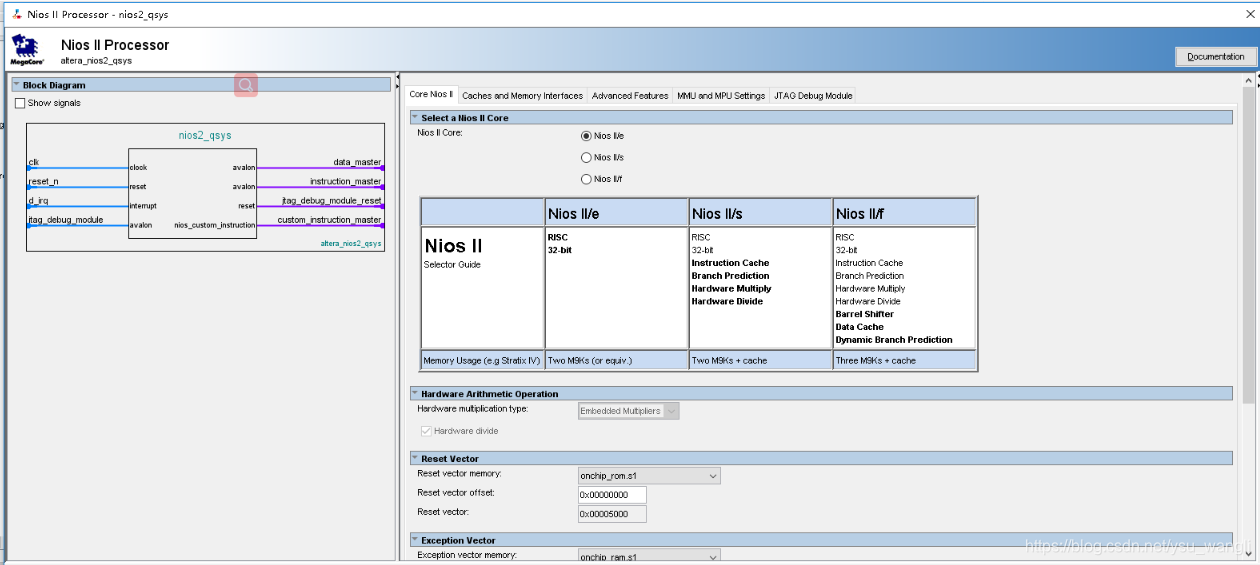
Task: Collapse the Block Diagram section
Action: (x=16, y=85)
